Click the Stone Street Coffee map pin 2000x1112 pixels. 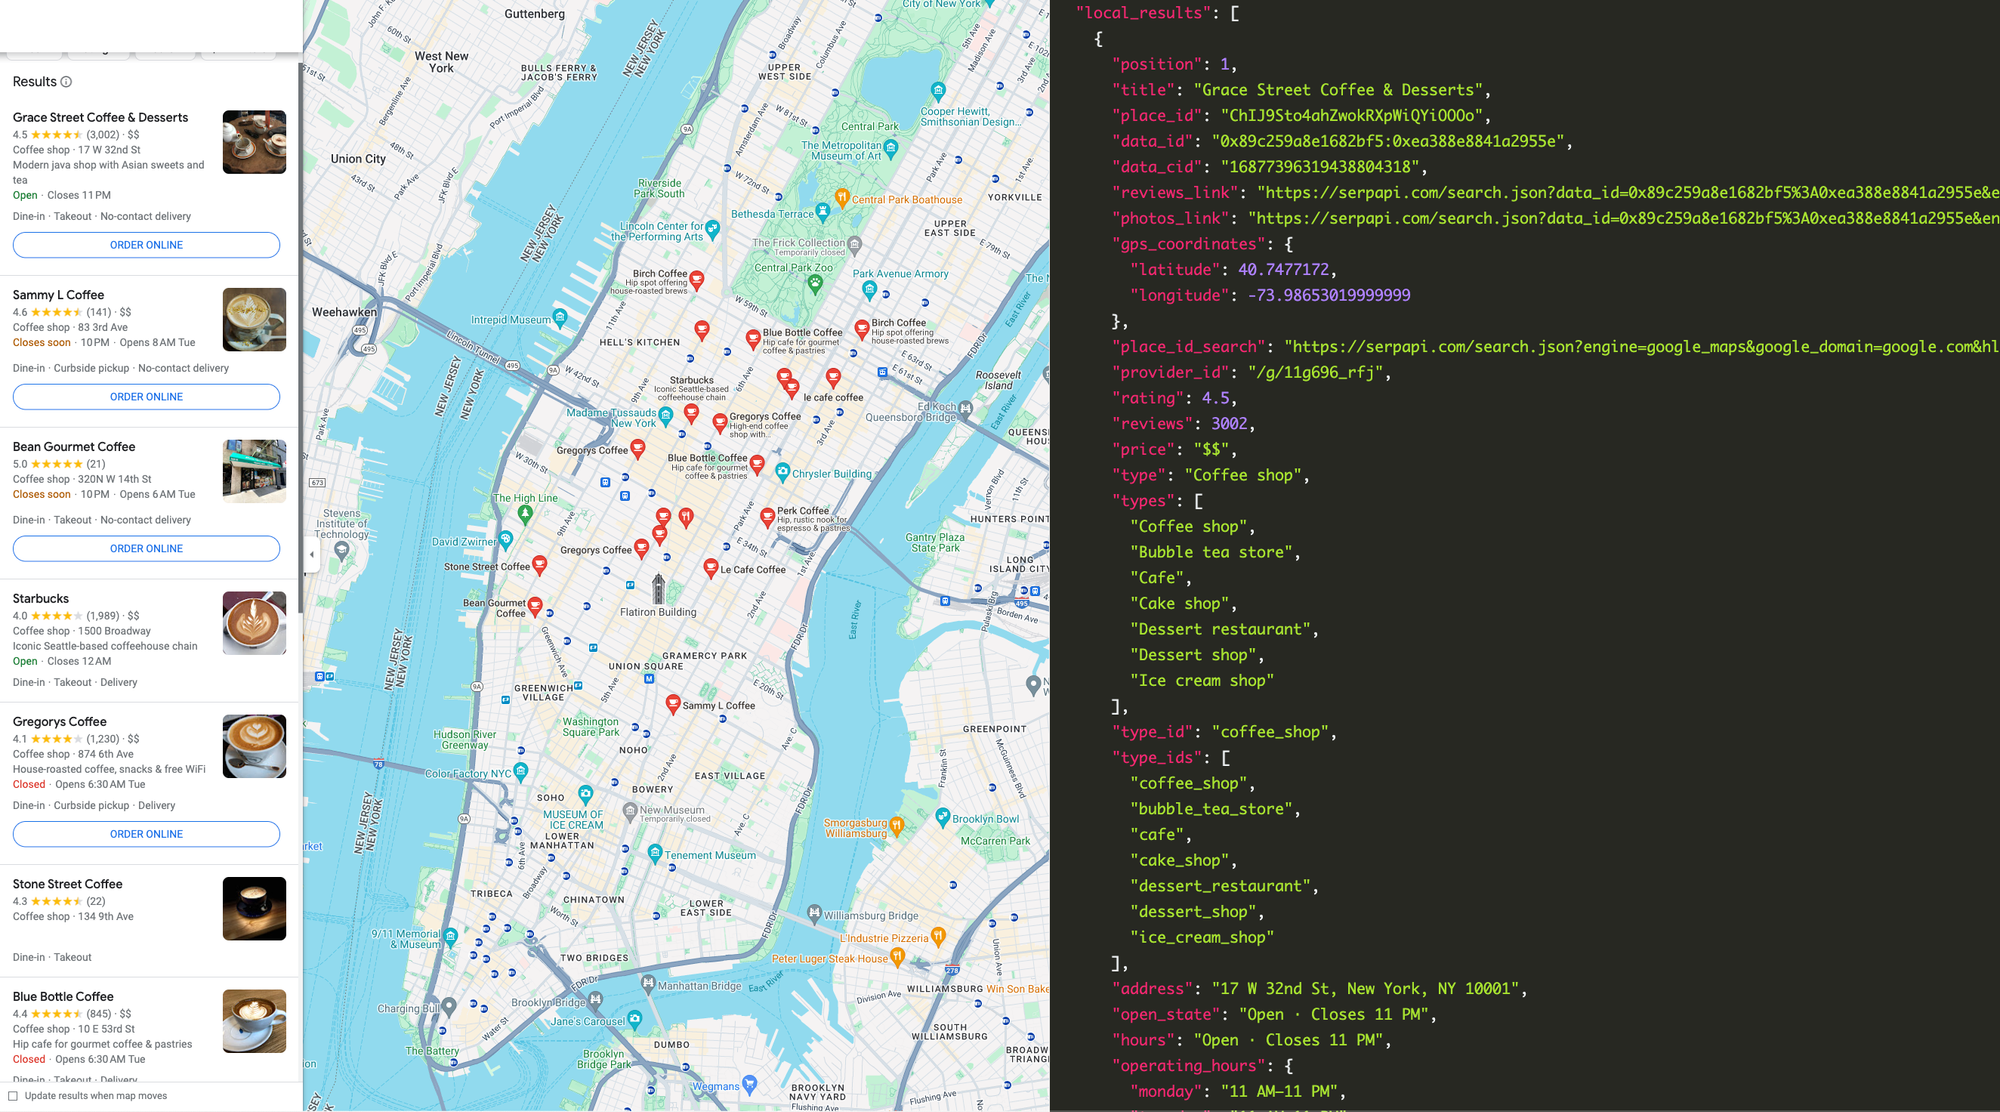point(540,565)
